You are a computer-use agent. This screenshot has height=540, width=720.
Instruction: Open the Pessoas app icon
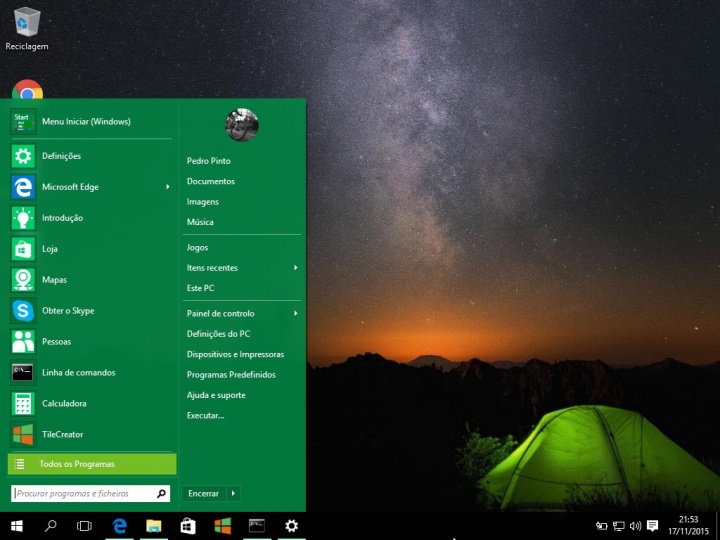click(24, 342)
